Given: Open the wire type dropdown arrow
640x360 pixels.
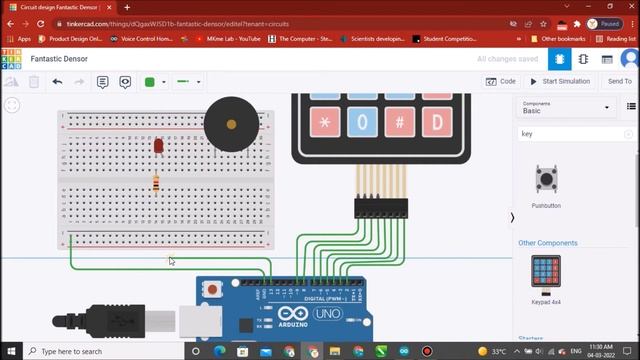Looking at the screenshot, I should tap(198, 82).
